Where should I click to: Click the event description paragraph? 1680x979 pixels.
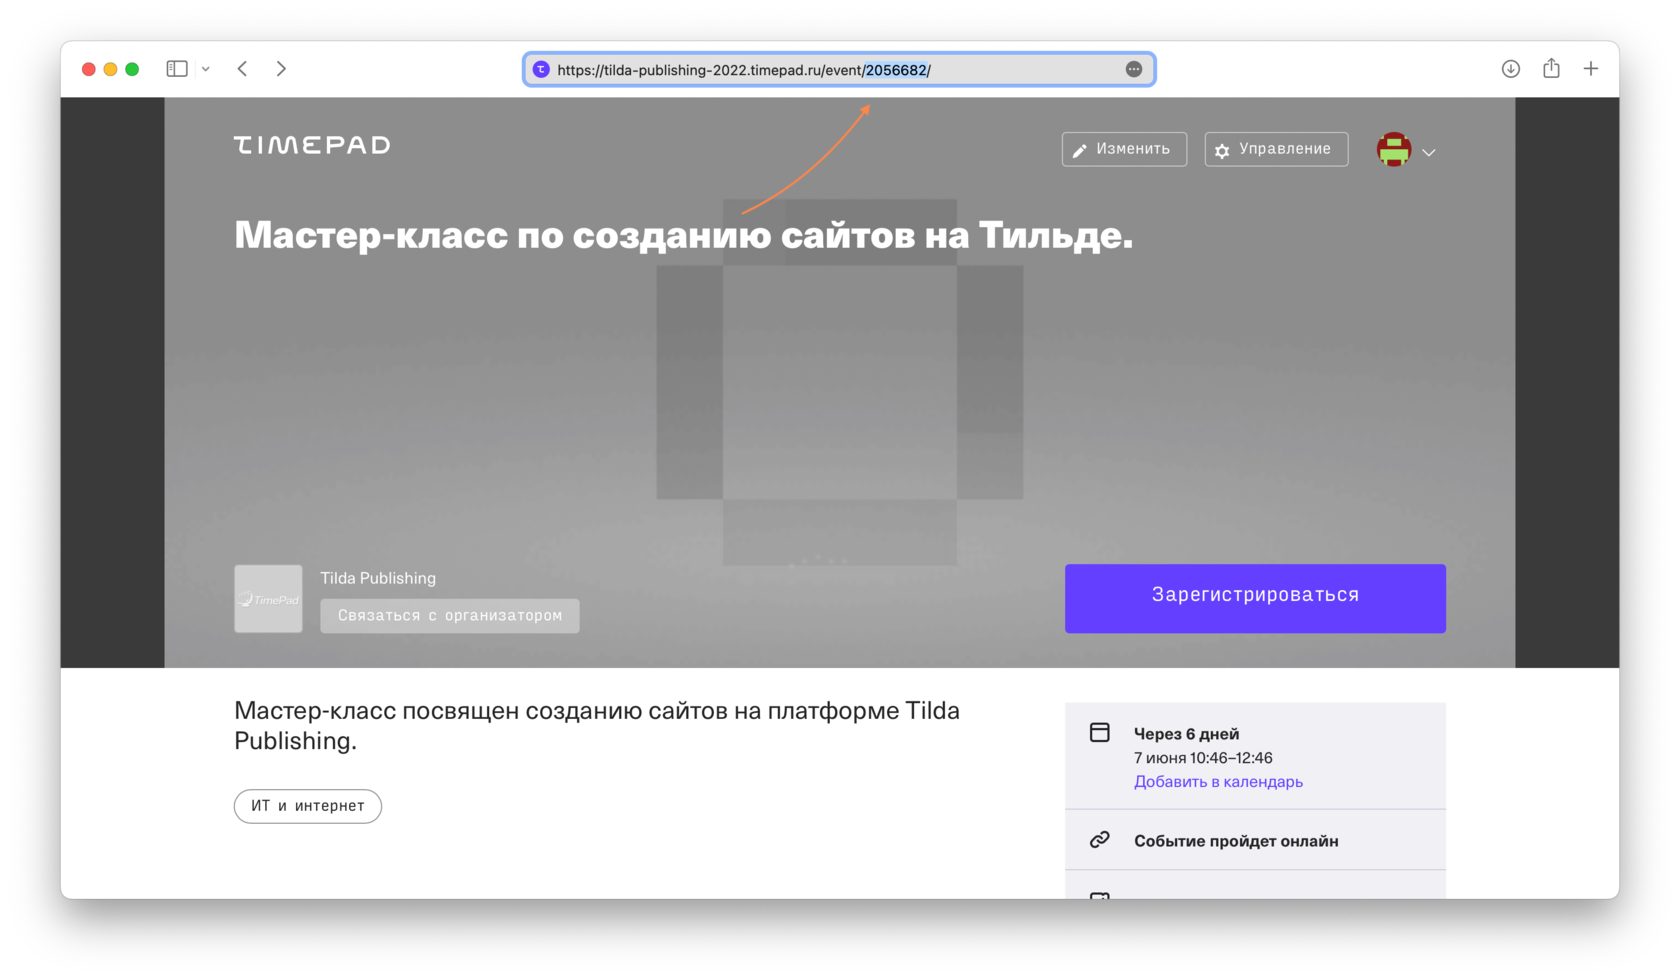(x=597, y=726)
